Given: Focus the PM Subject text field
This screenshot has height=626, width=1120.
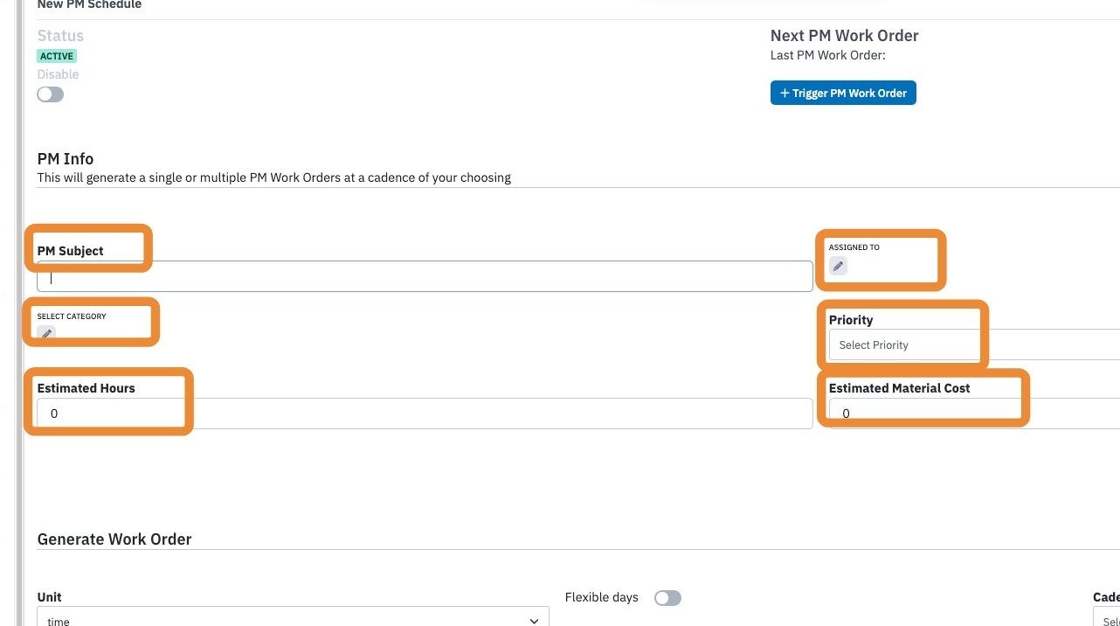Looking at the screenshot, I should [x=425, y=277].
